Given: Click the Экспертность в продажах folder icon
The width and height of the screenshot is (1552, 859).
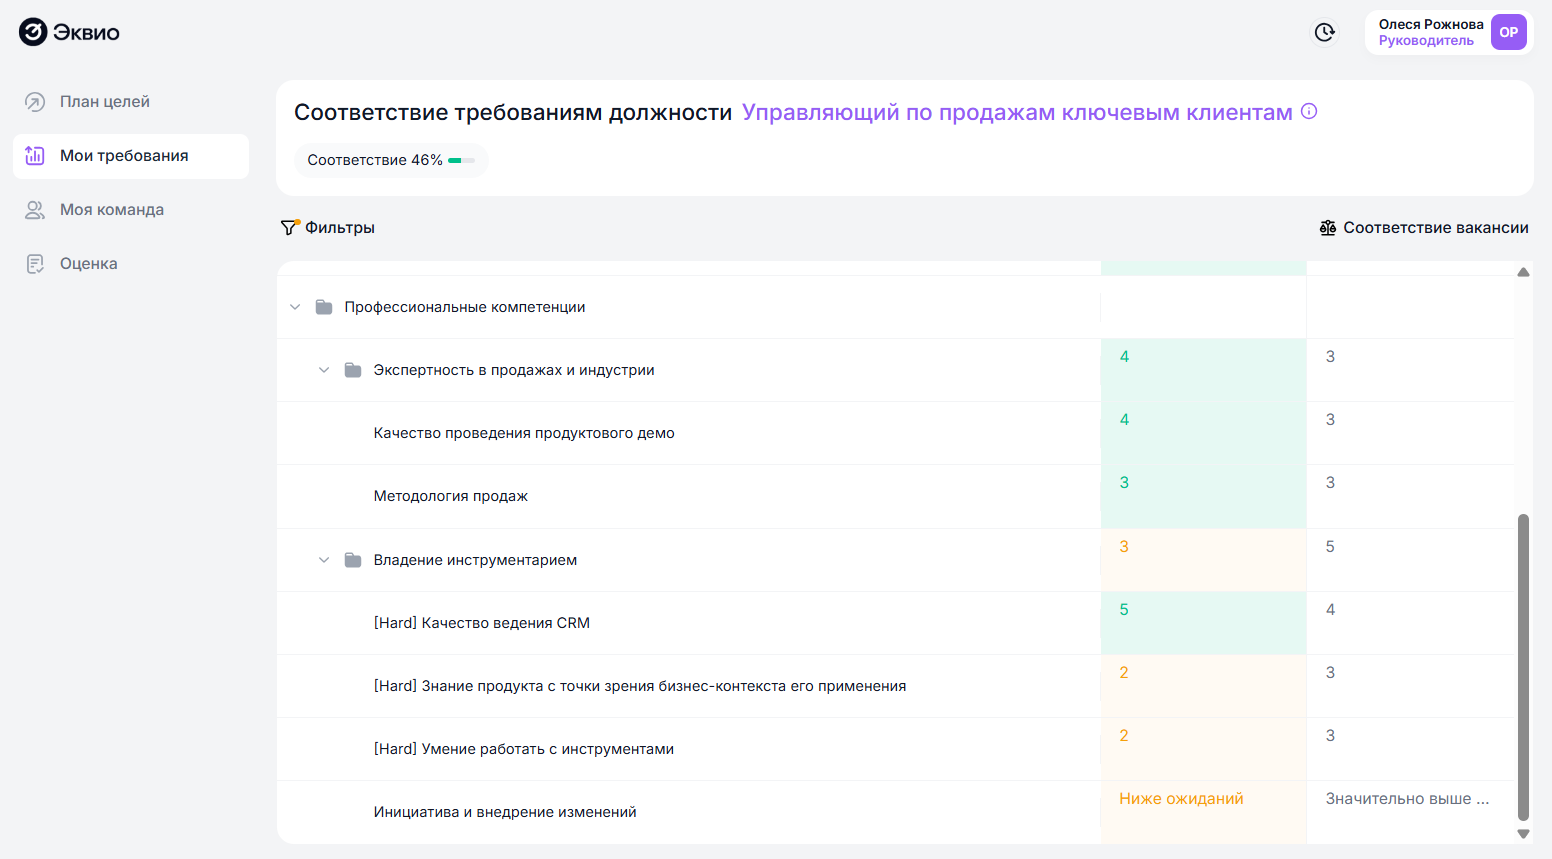Looking at the screenshot, I should click(x=353, y=370).
